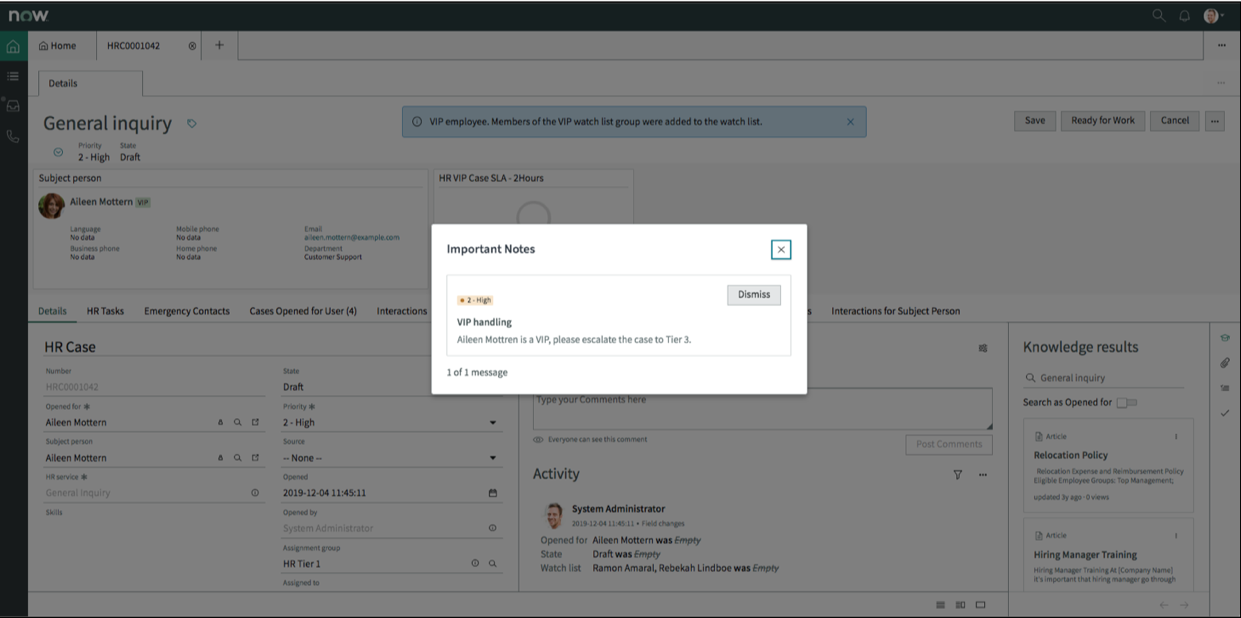Open the phone icon in sidebar

[x=13, y=137]
